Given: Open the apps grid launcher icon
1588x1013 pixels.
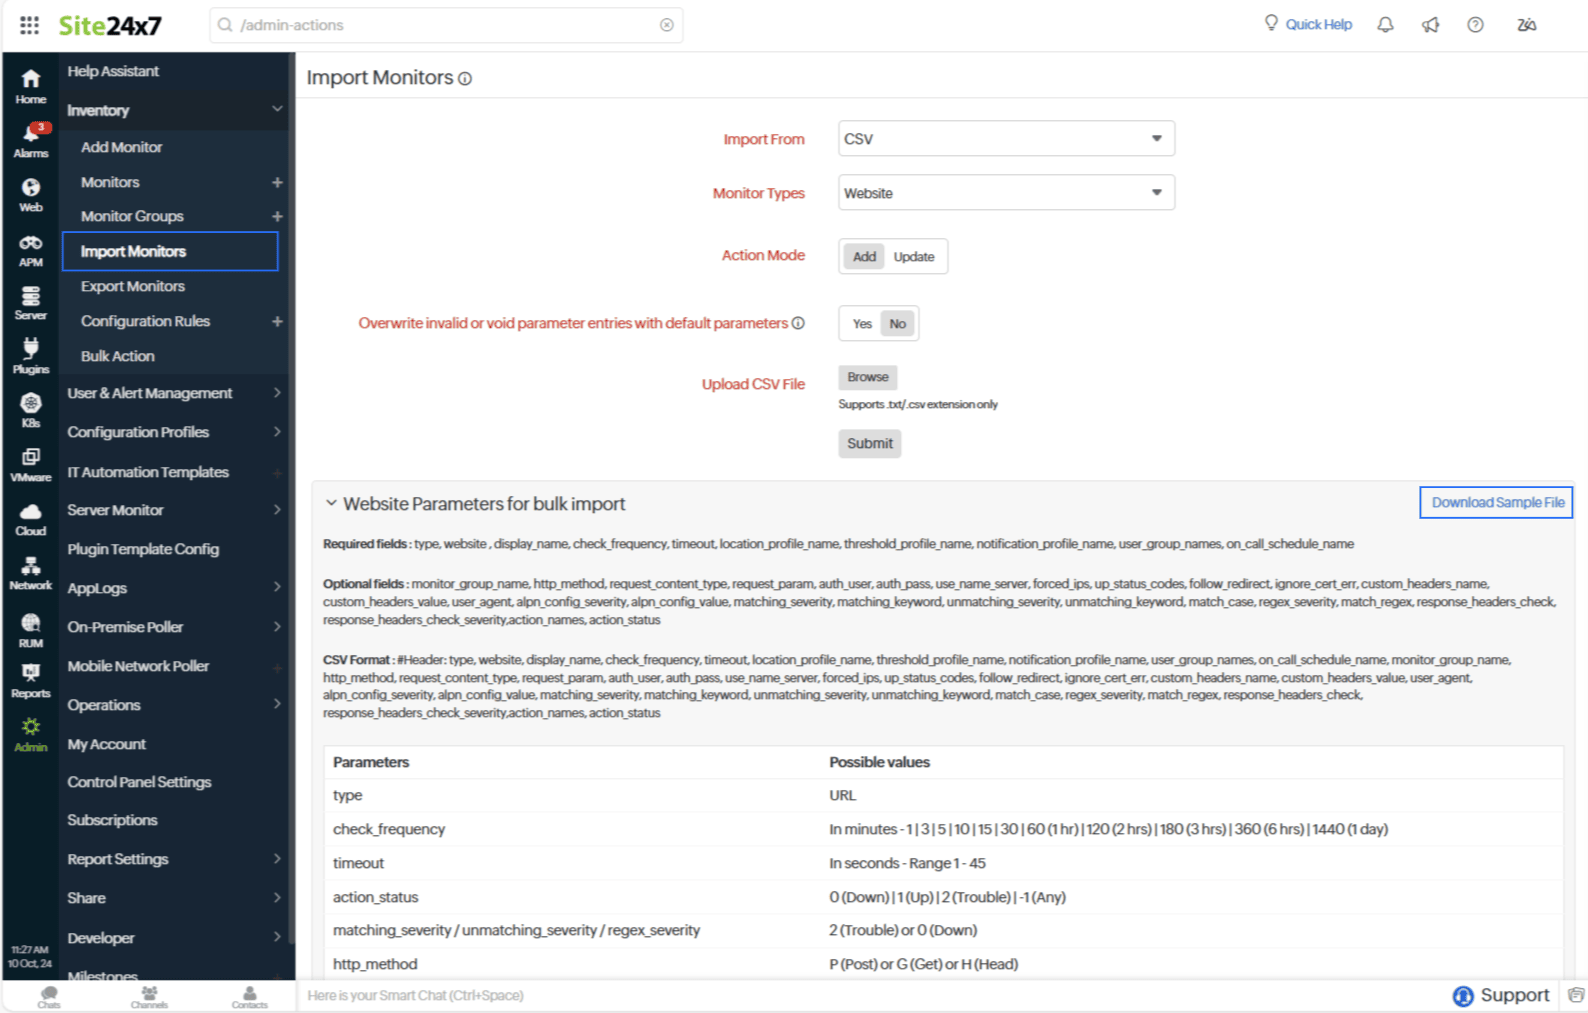Looking at the screenshot, I should (x=30, y=25).
